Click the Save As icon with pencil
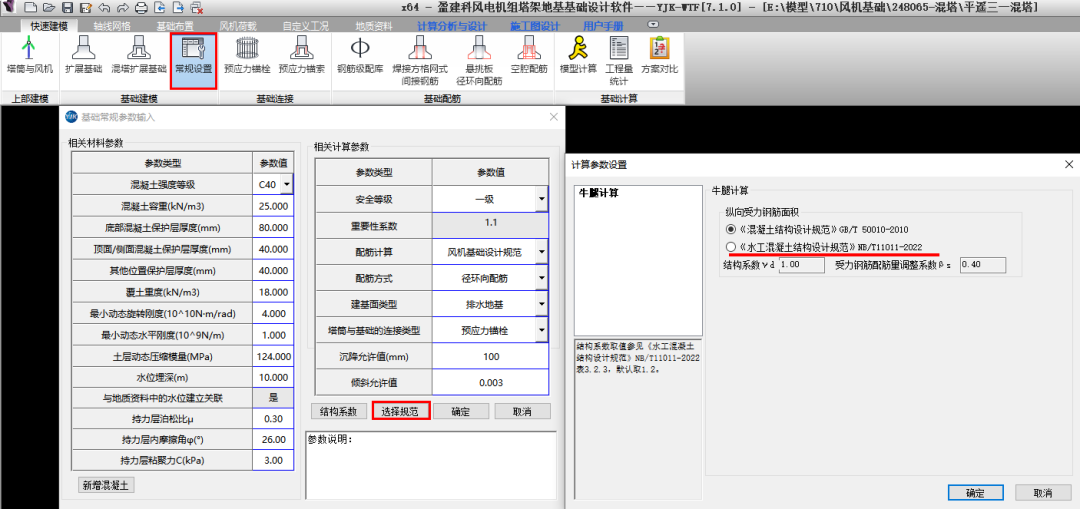1080x509 pixels. pos(86,8)
